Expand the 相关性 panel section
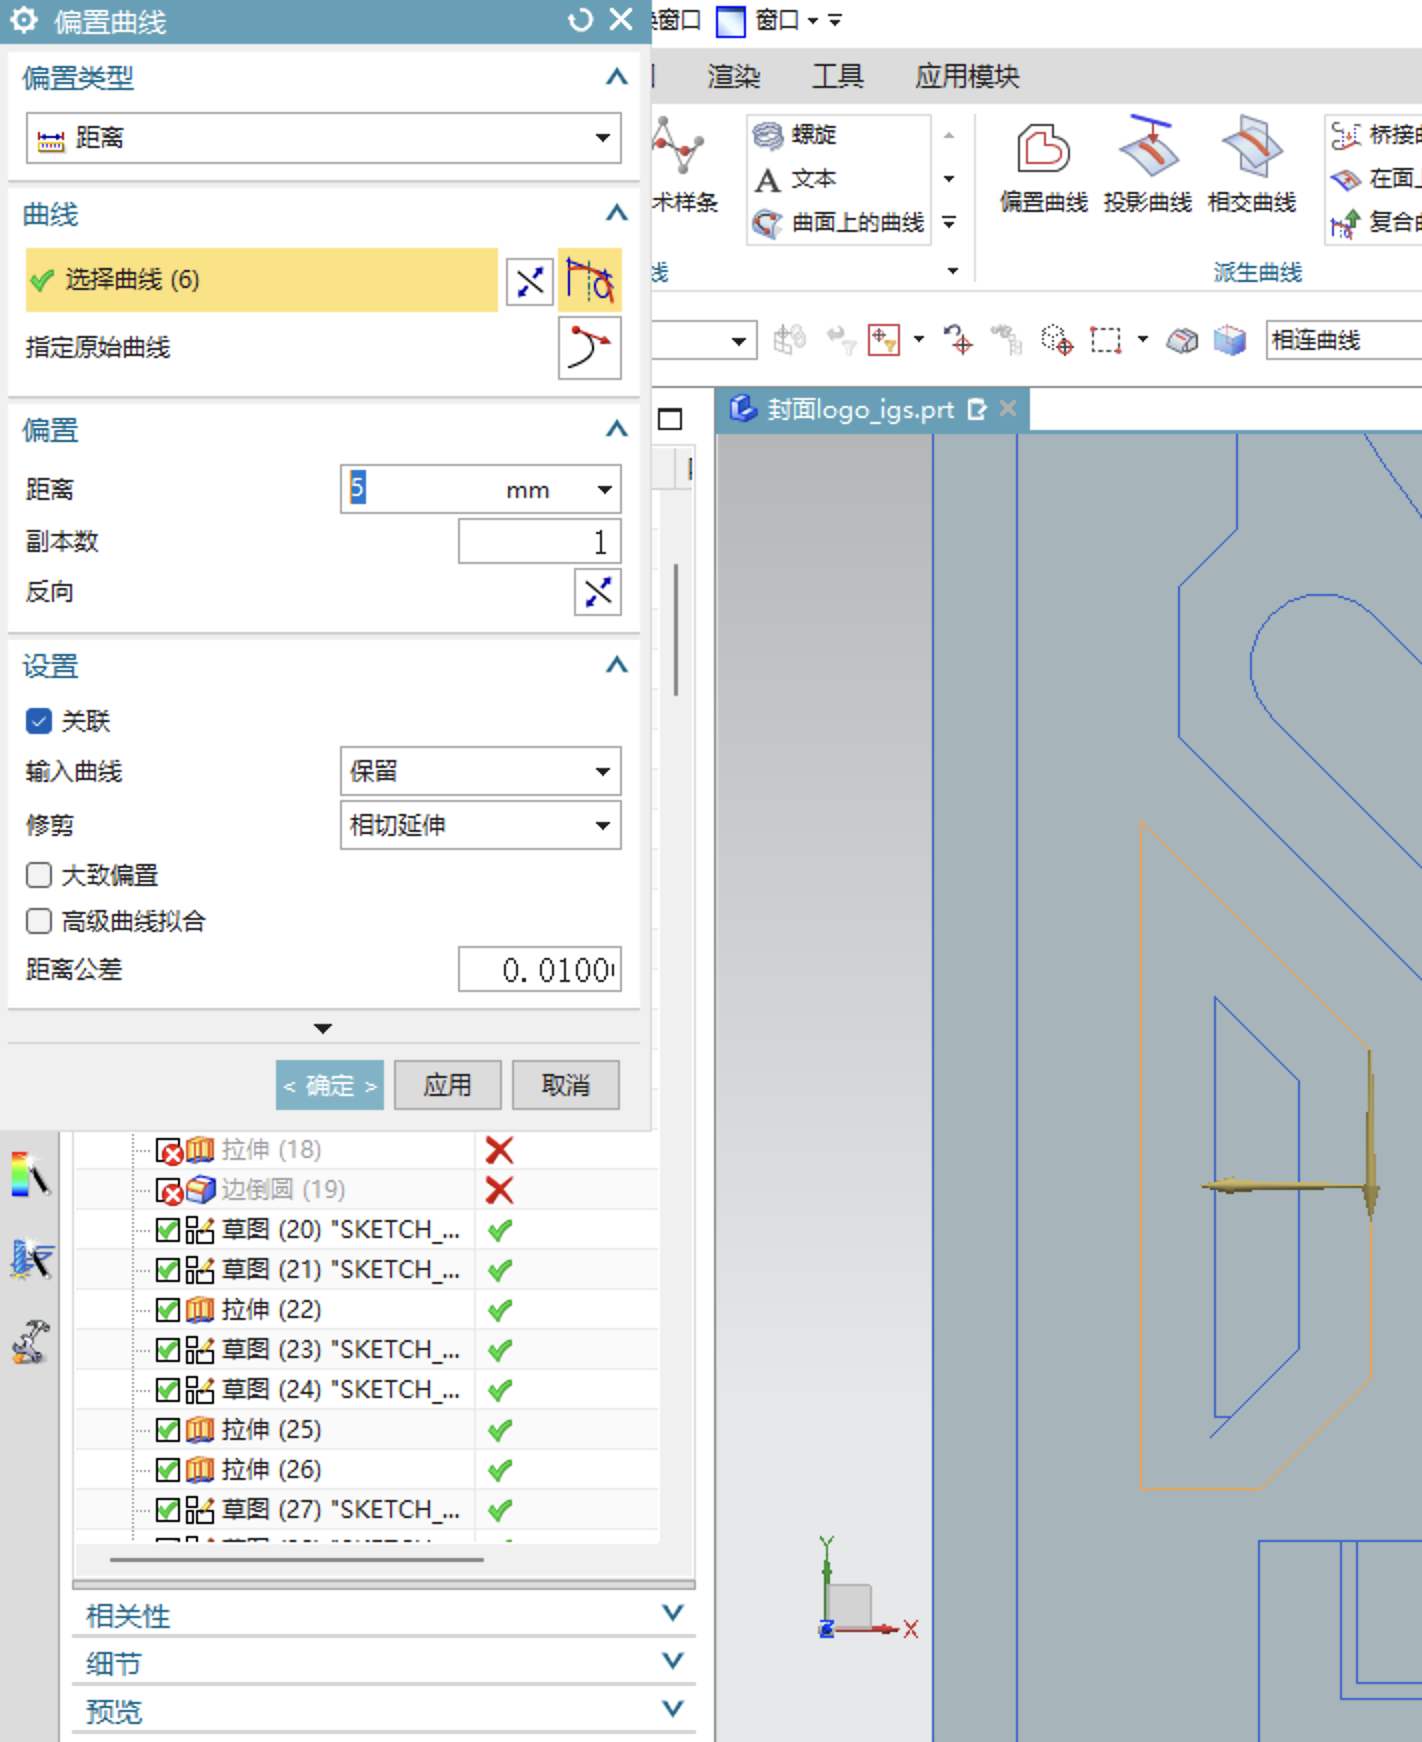 tap(384, 1615)
